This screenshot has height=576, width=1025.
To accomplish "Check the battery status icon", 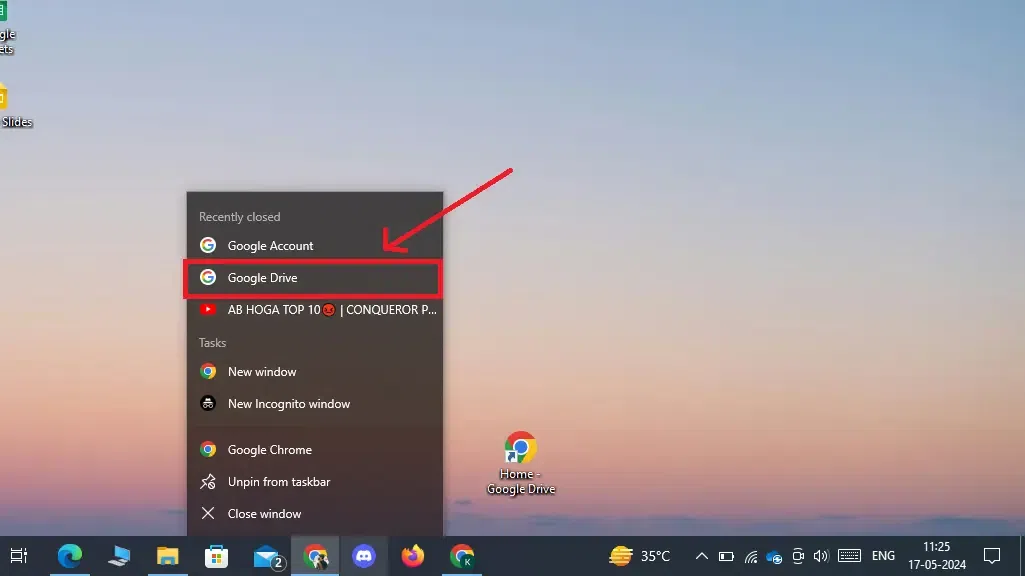I will [726, 556].
